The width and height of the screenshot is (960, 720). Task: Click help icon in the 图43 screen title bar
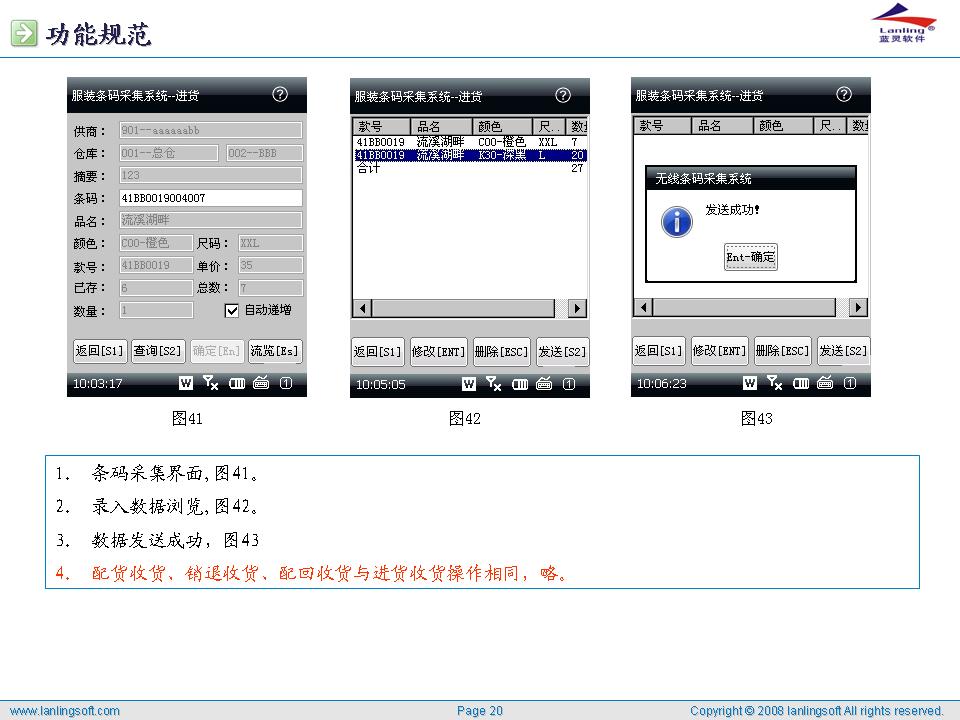pos(844,95)
